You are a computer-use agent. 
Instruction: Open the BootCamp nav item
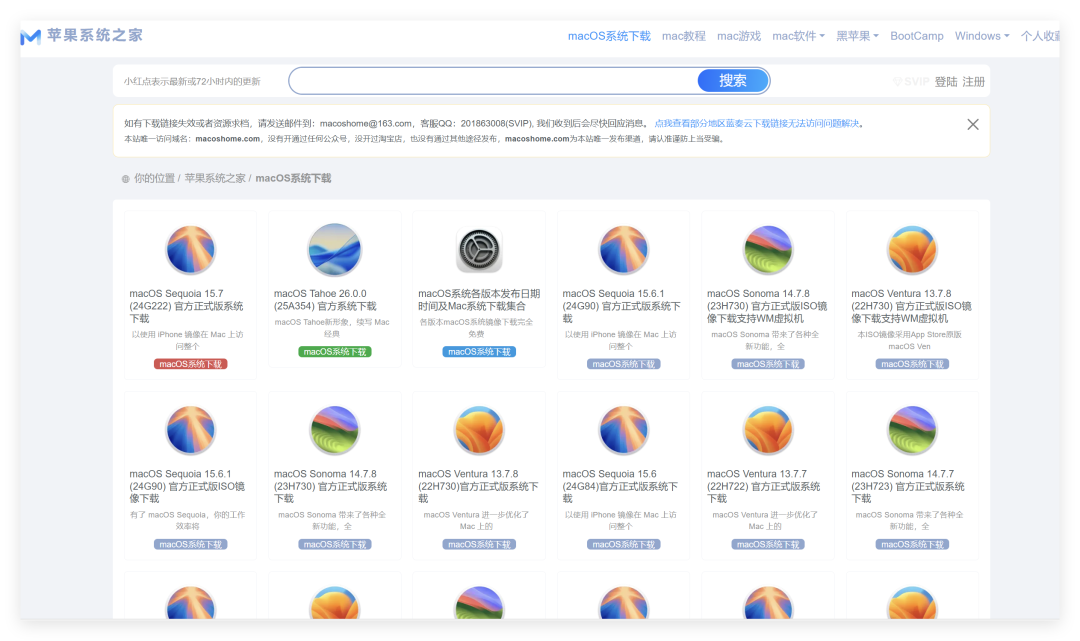click(917, 36)
